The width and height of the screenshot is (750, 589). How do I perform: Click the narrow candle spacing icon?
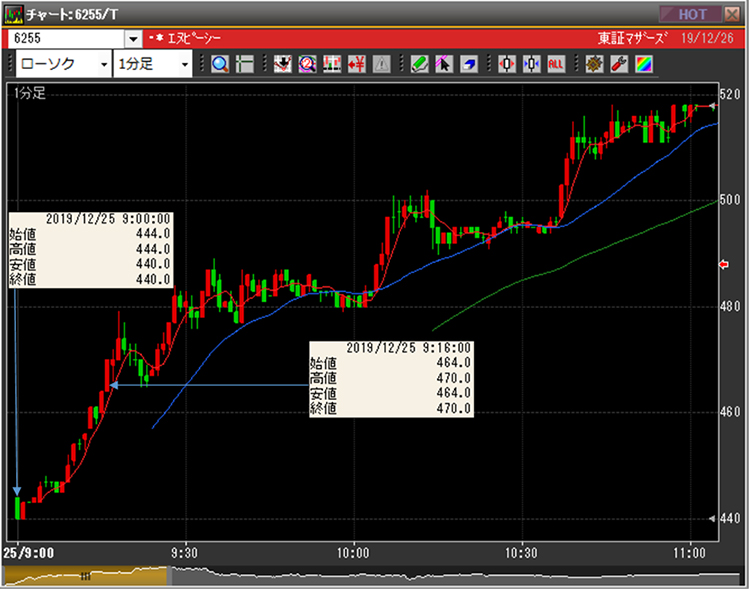tap(531, 64)
